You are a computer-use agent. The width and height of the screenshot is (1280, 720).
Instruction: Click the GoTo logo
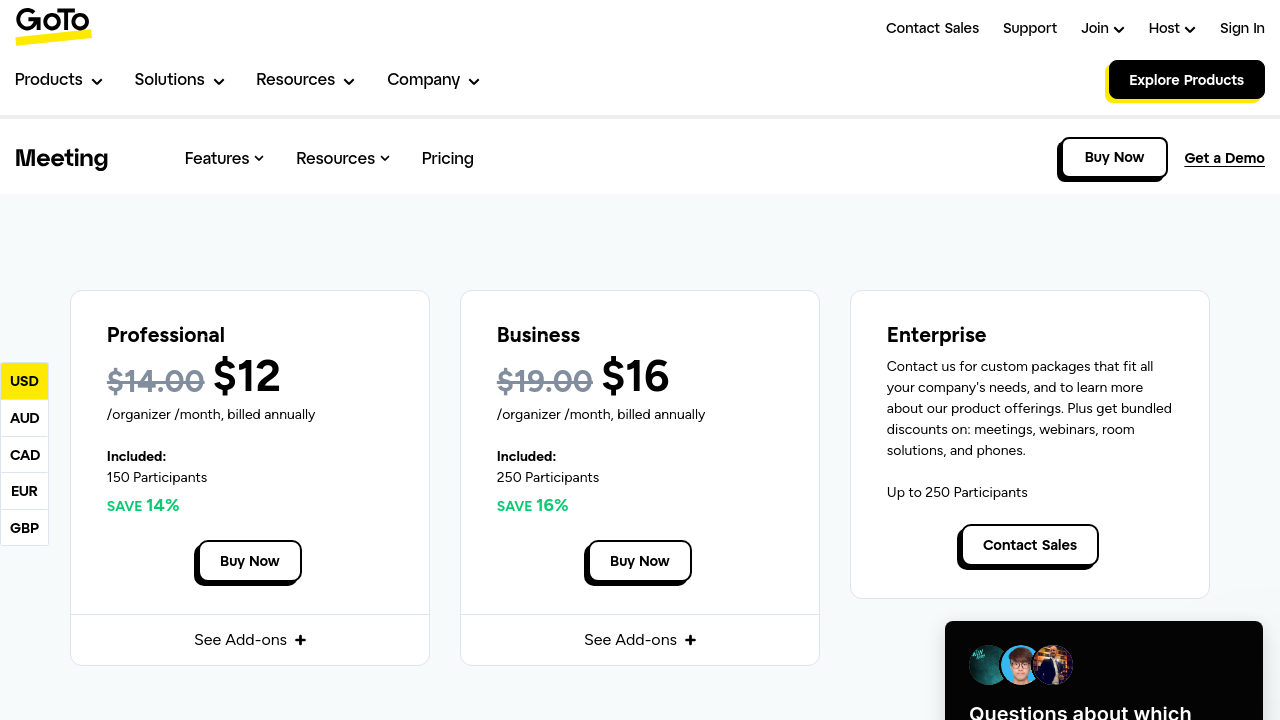(x=53, y=25)
